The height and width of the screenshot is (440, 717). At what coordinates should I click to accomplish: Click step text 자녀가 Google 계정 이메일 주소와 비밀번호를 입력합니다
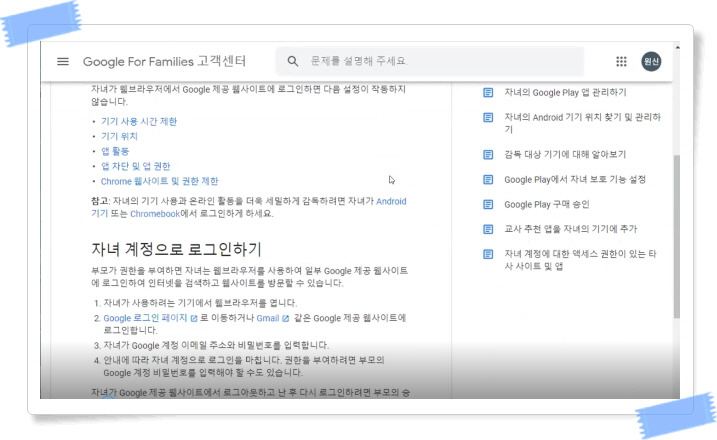click(x=216, y=345)
